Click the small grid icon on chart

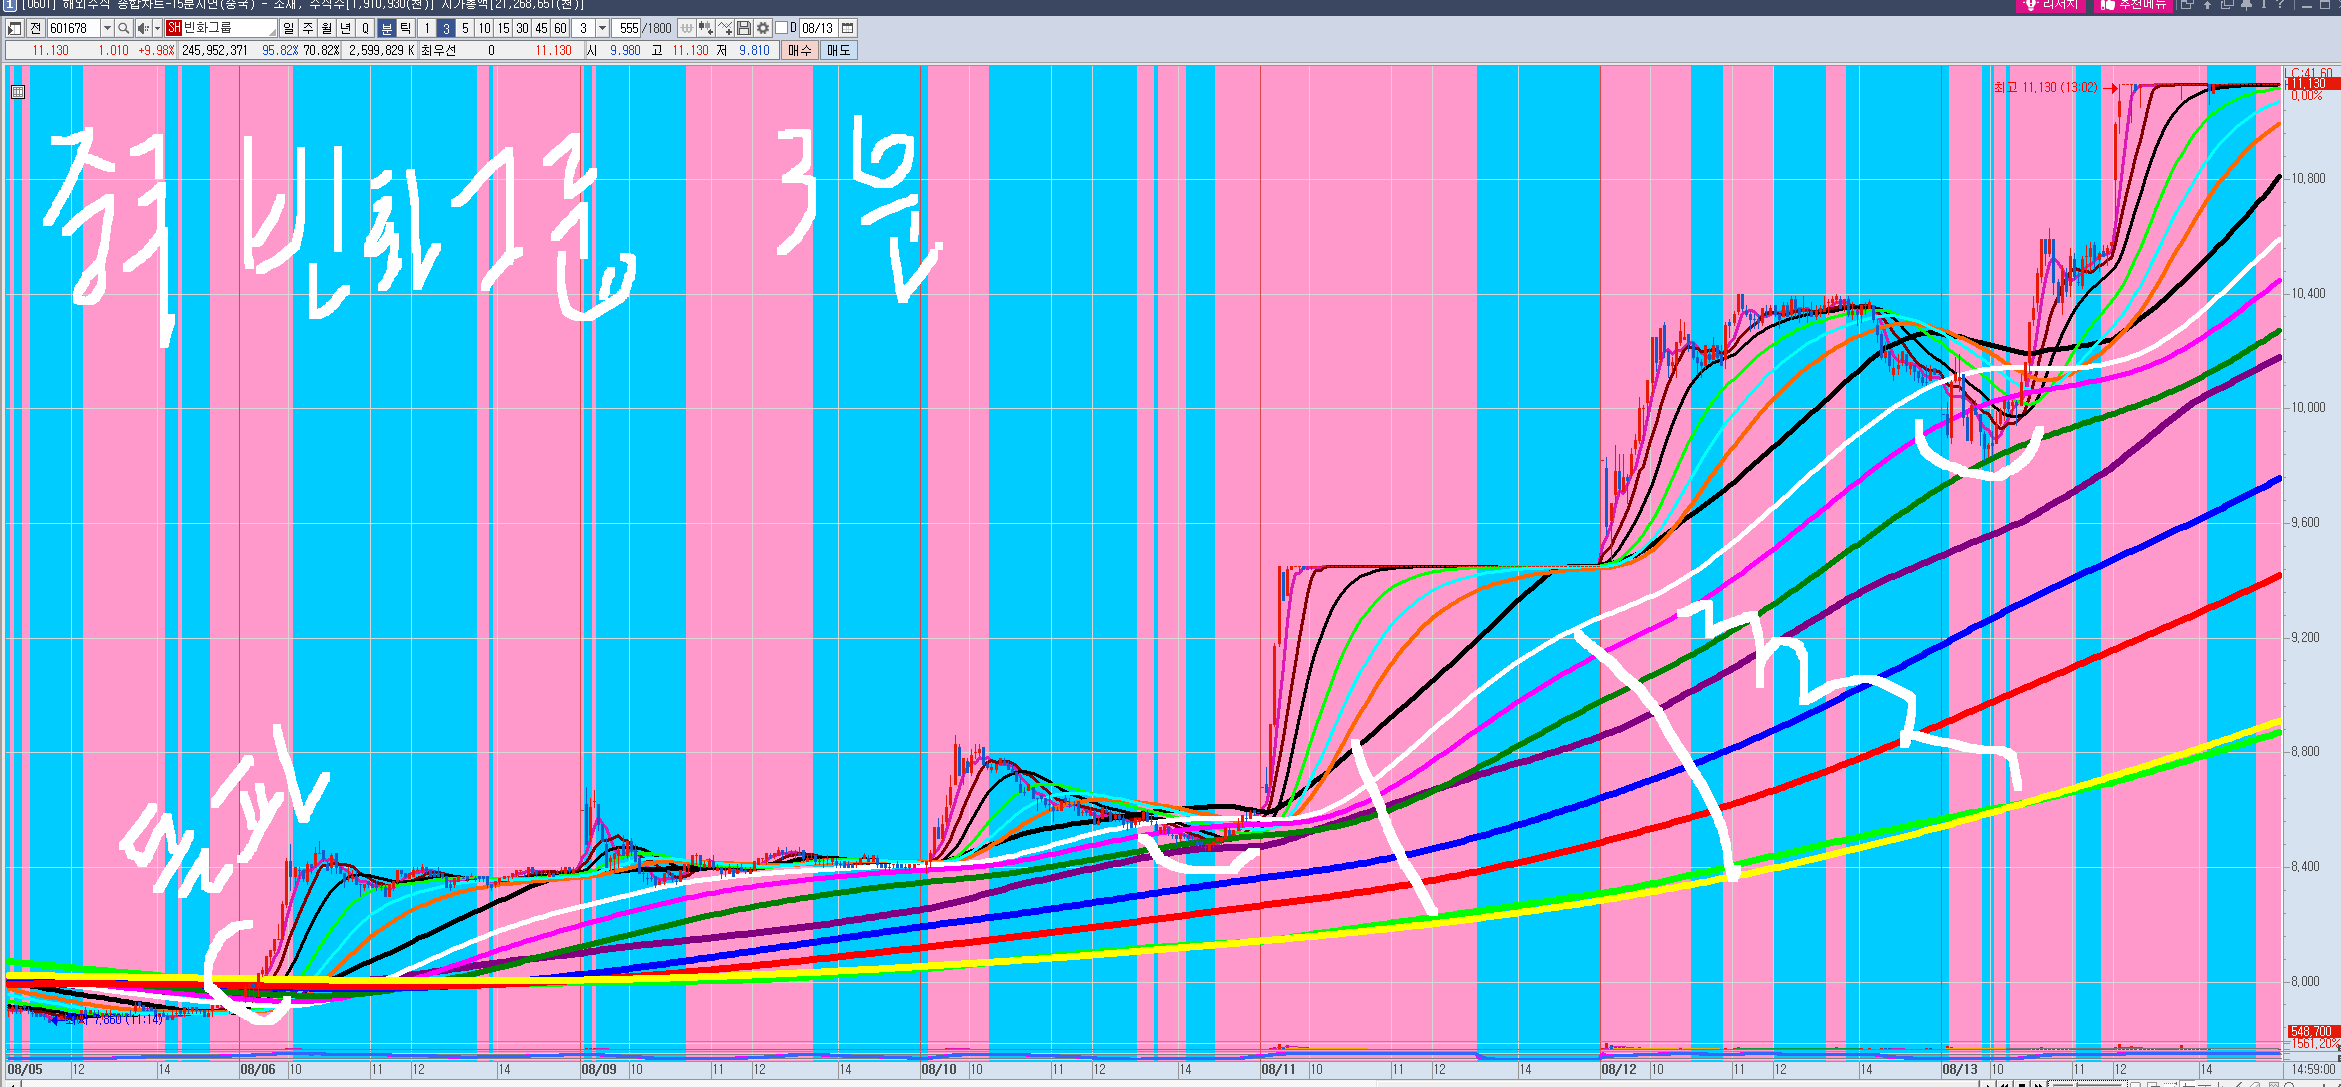(17, 92)
